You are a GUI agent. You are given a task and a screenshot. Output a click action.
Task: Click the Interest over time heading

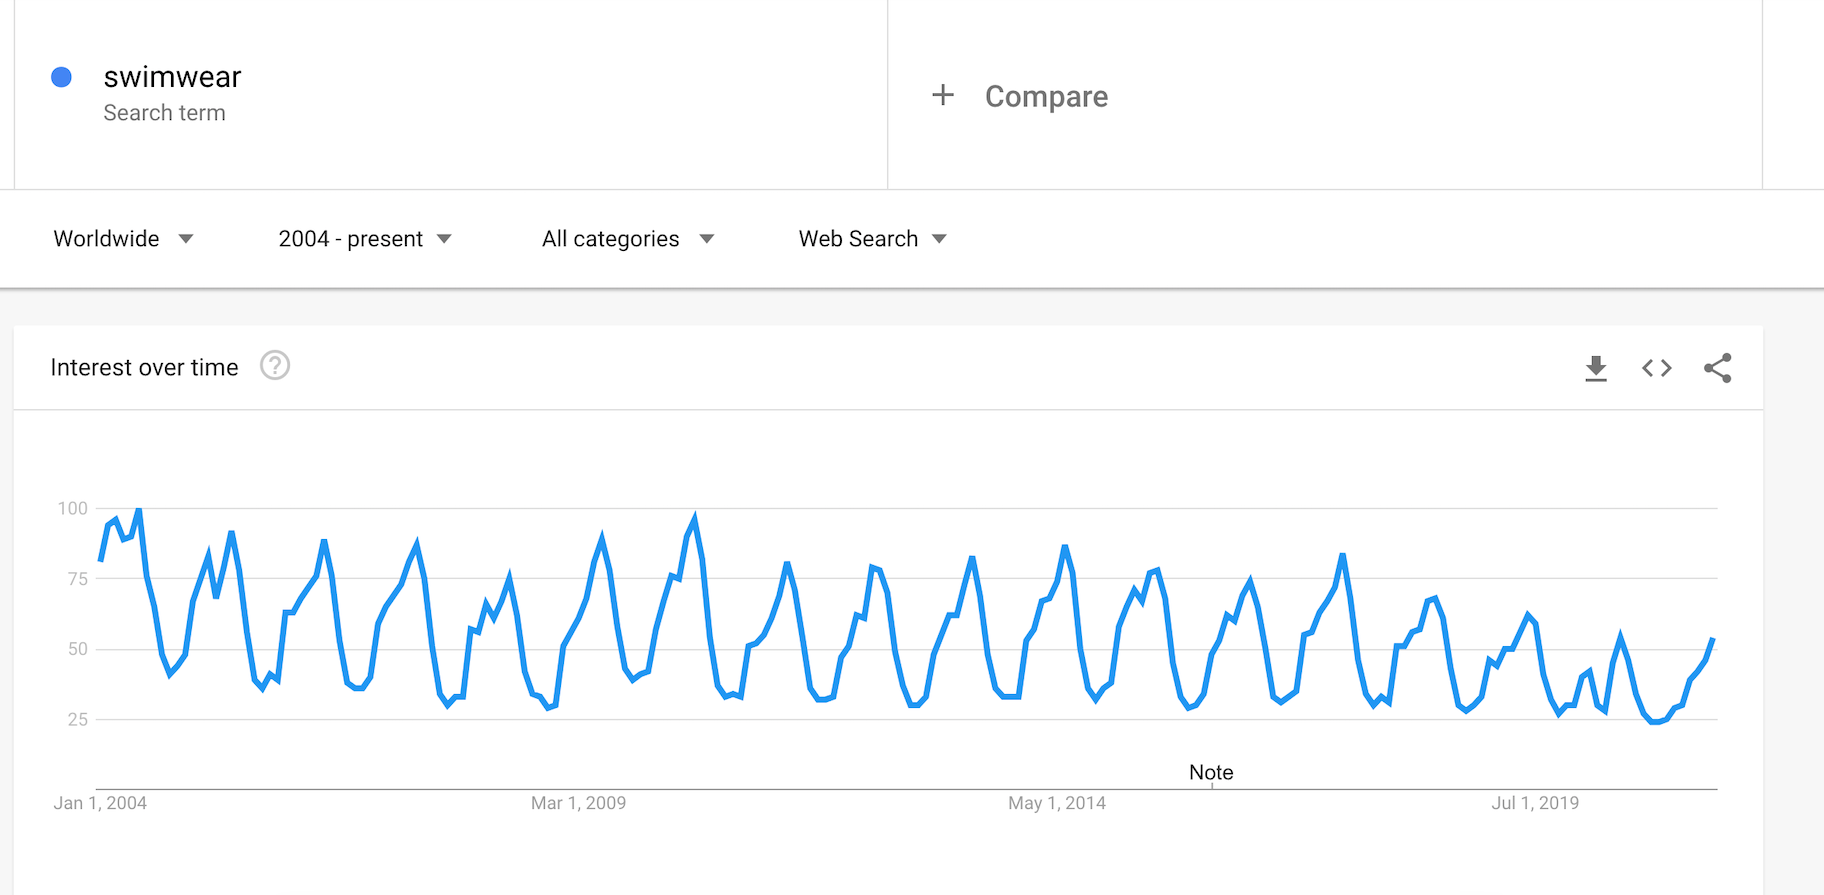(x=144, y=368)
